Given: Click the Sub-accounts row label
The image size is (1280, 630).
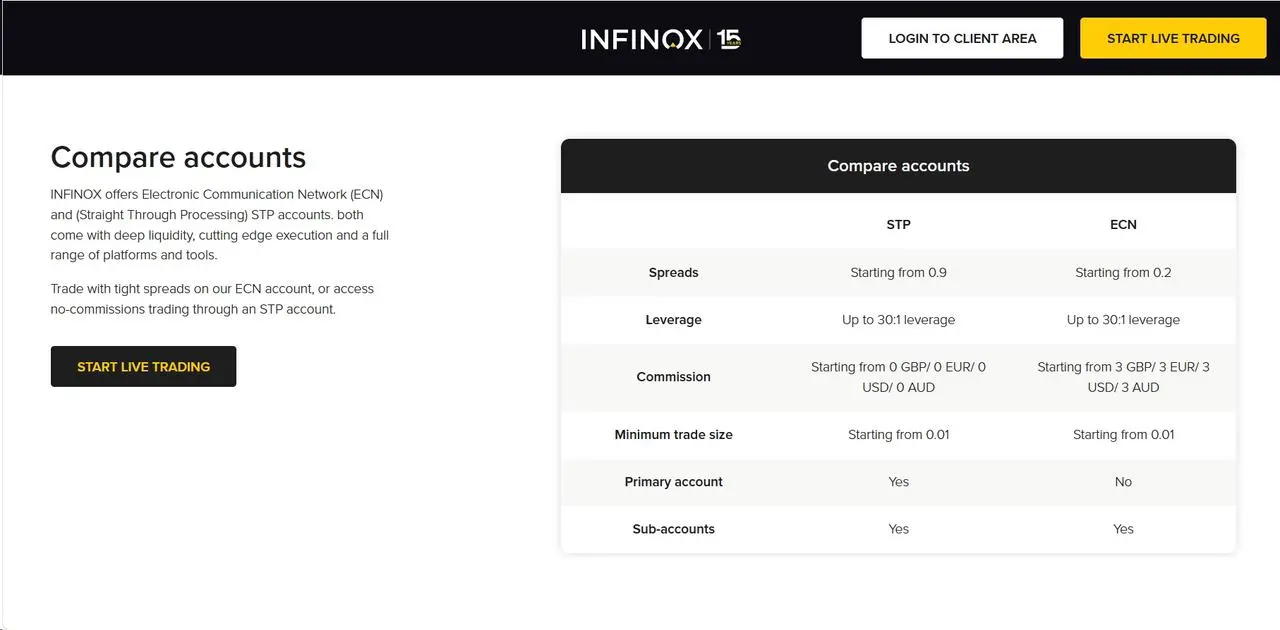Looking at the screenshot, I should click(x=673, y=529).
